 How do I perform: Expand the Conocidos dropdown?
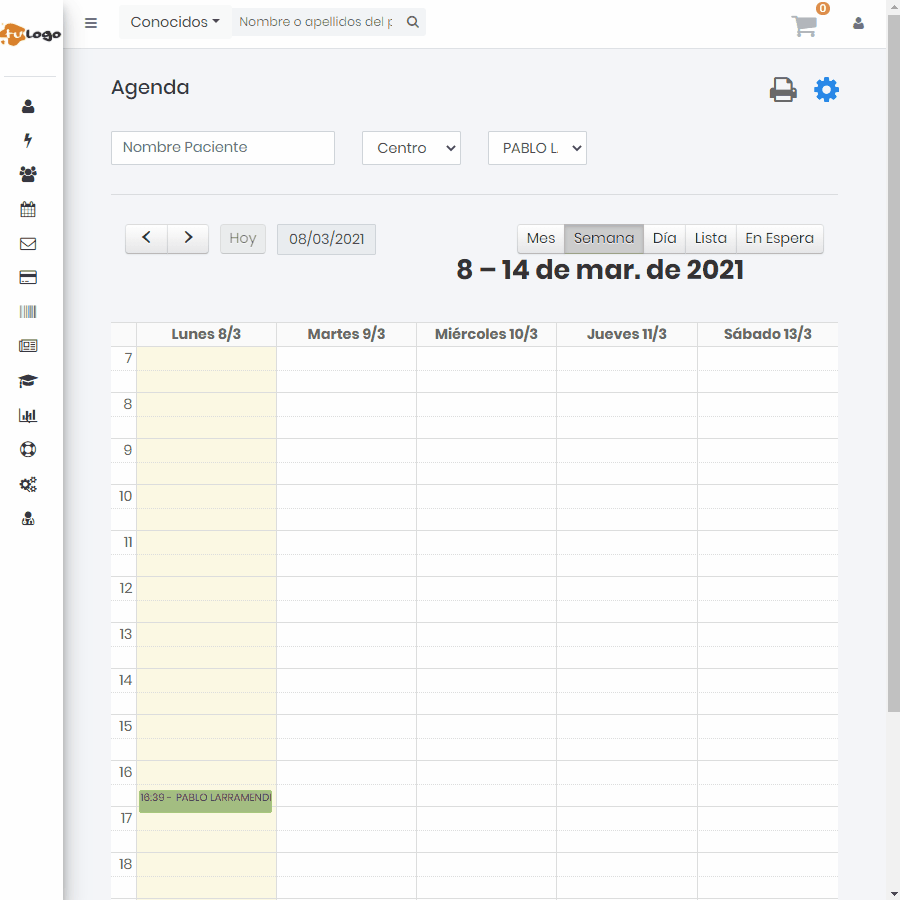(x=175, y=22)
